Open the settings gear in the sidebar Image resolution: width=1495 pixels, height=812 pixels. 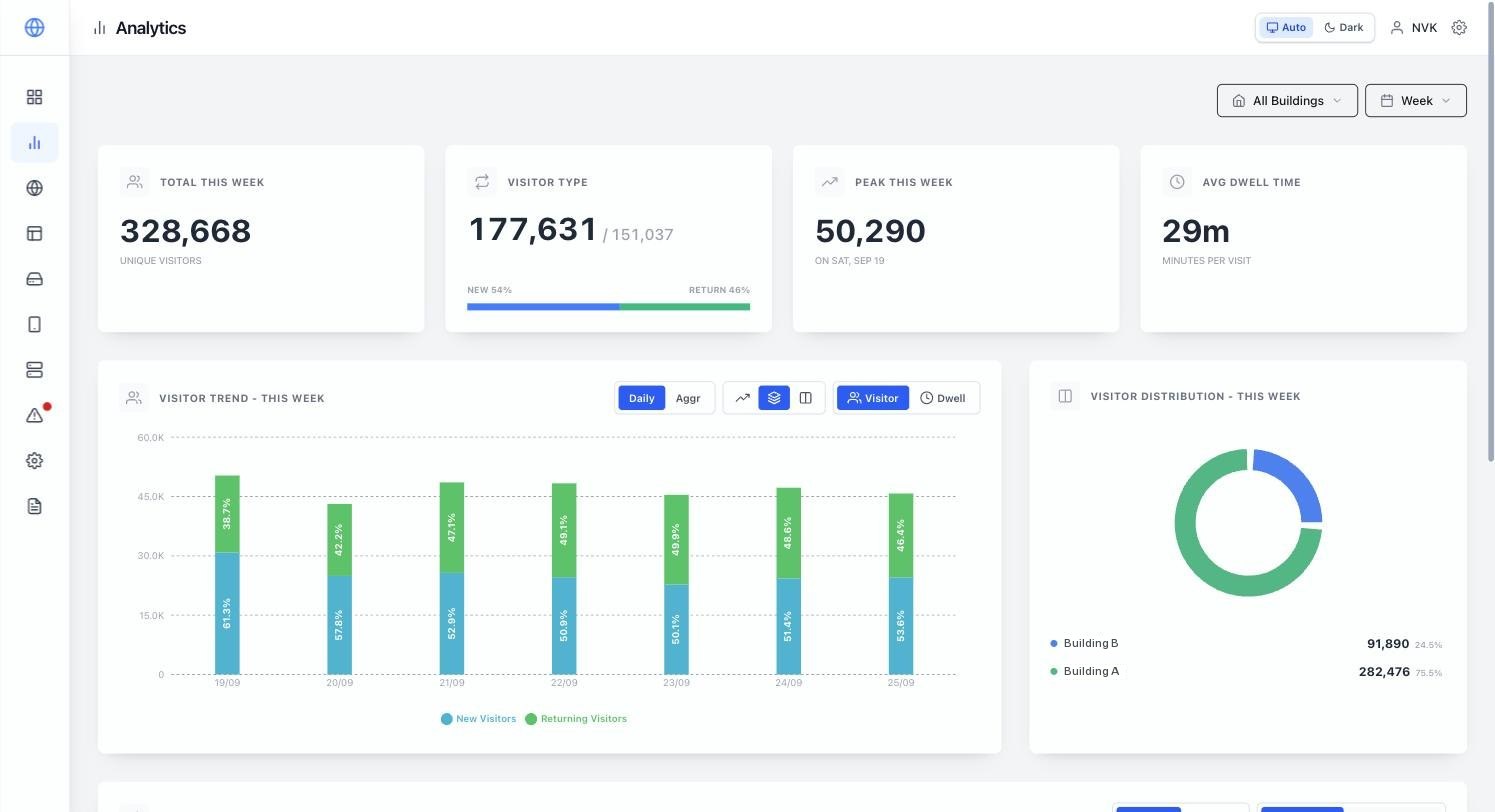(x=34, y=461)
